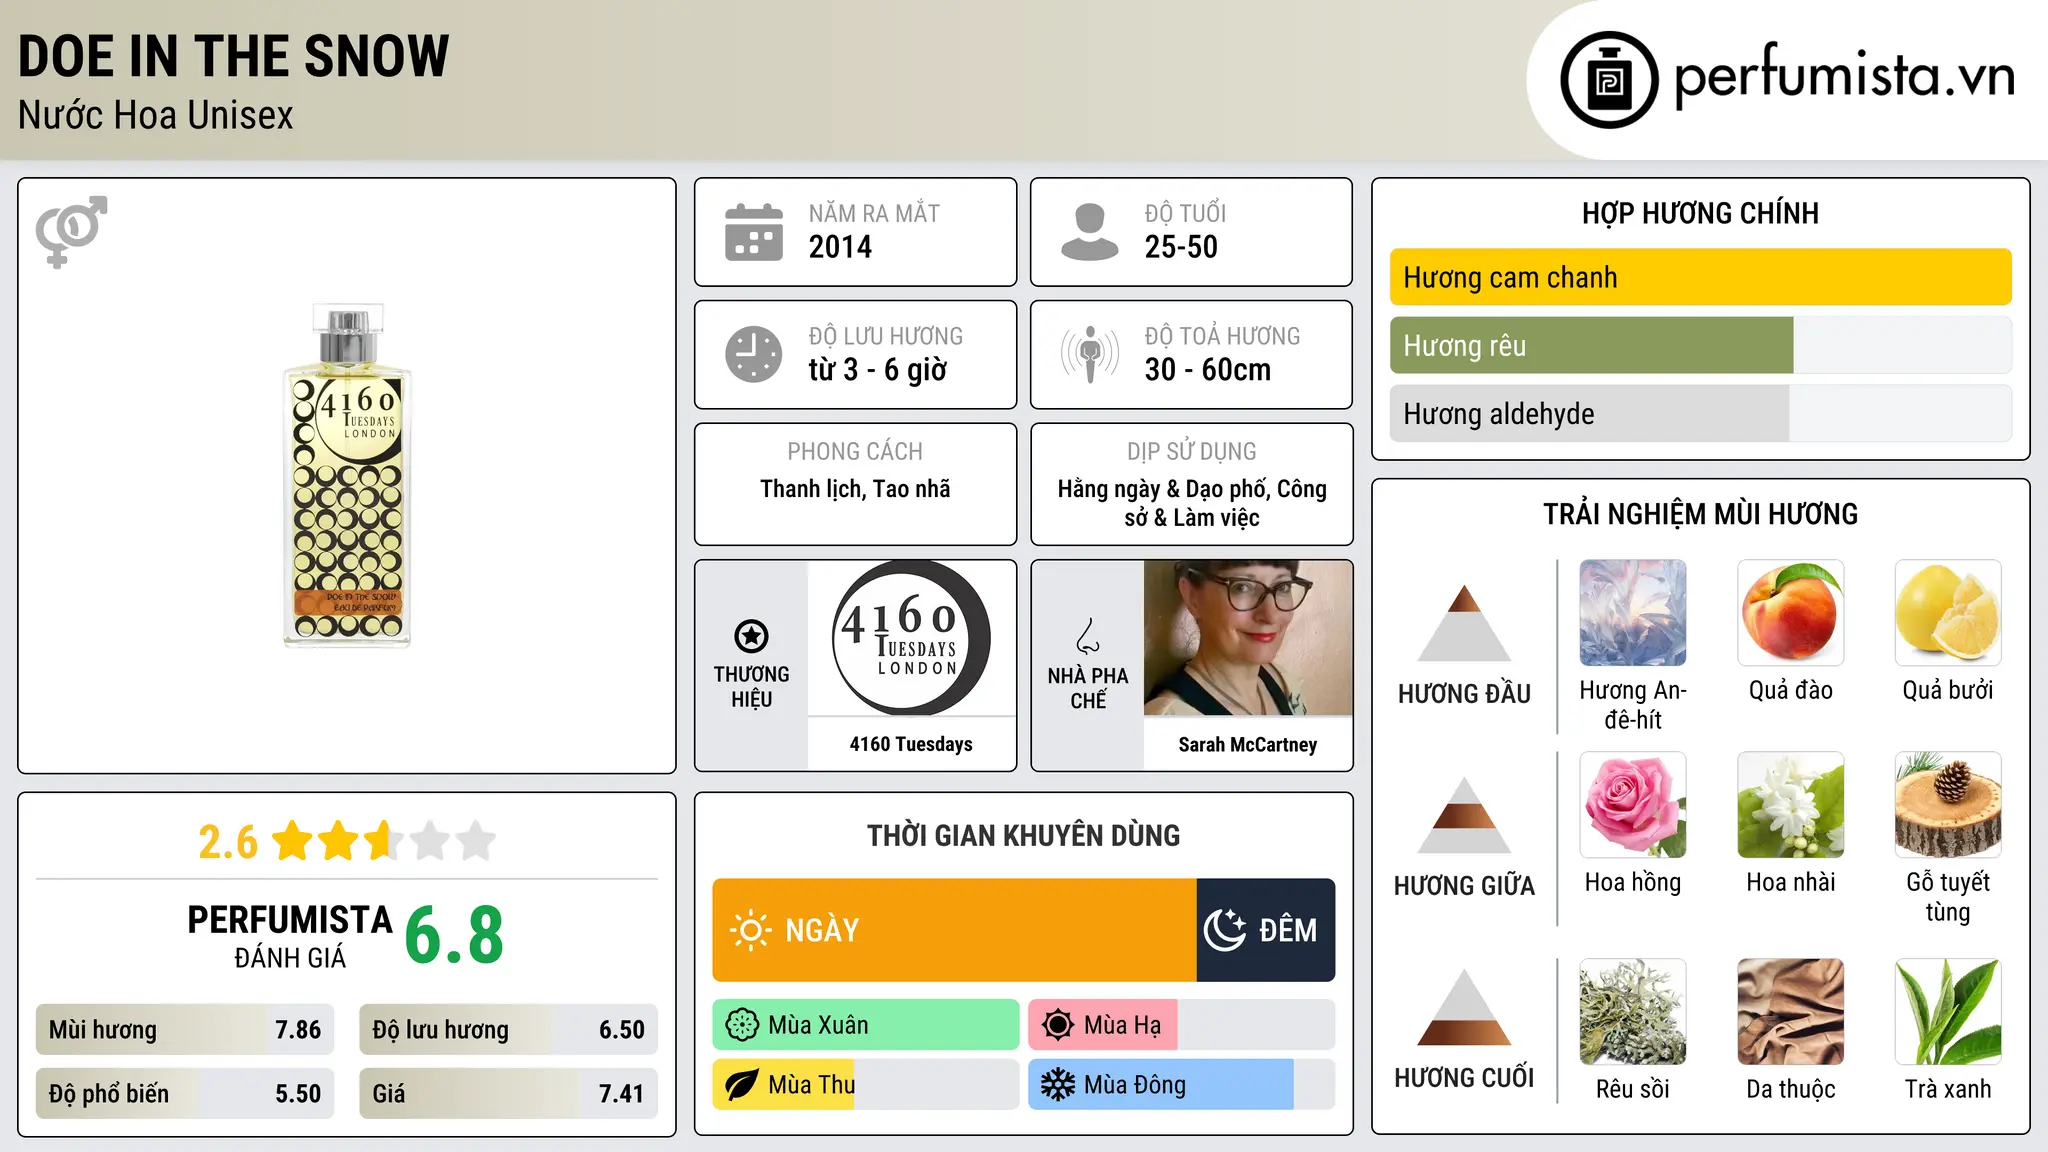Image resolution: width=2048 pixels, height=1152 pixels.
Task: Click the flower icon for Mùa Xuân
Action: coord(742,1025)
